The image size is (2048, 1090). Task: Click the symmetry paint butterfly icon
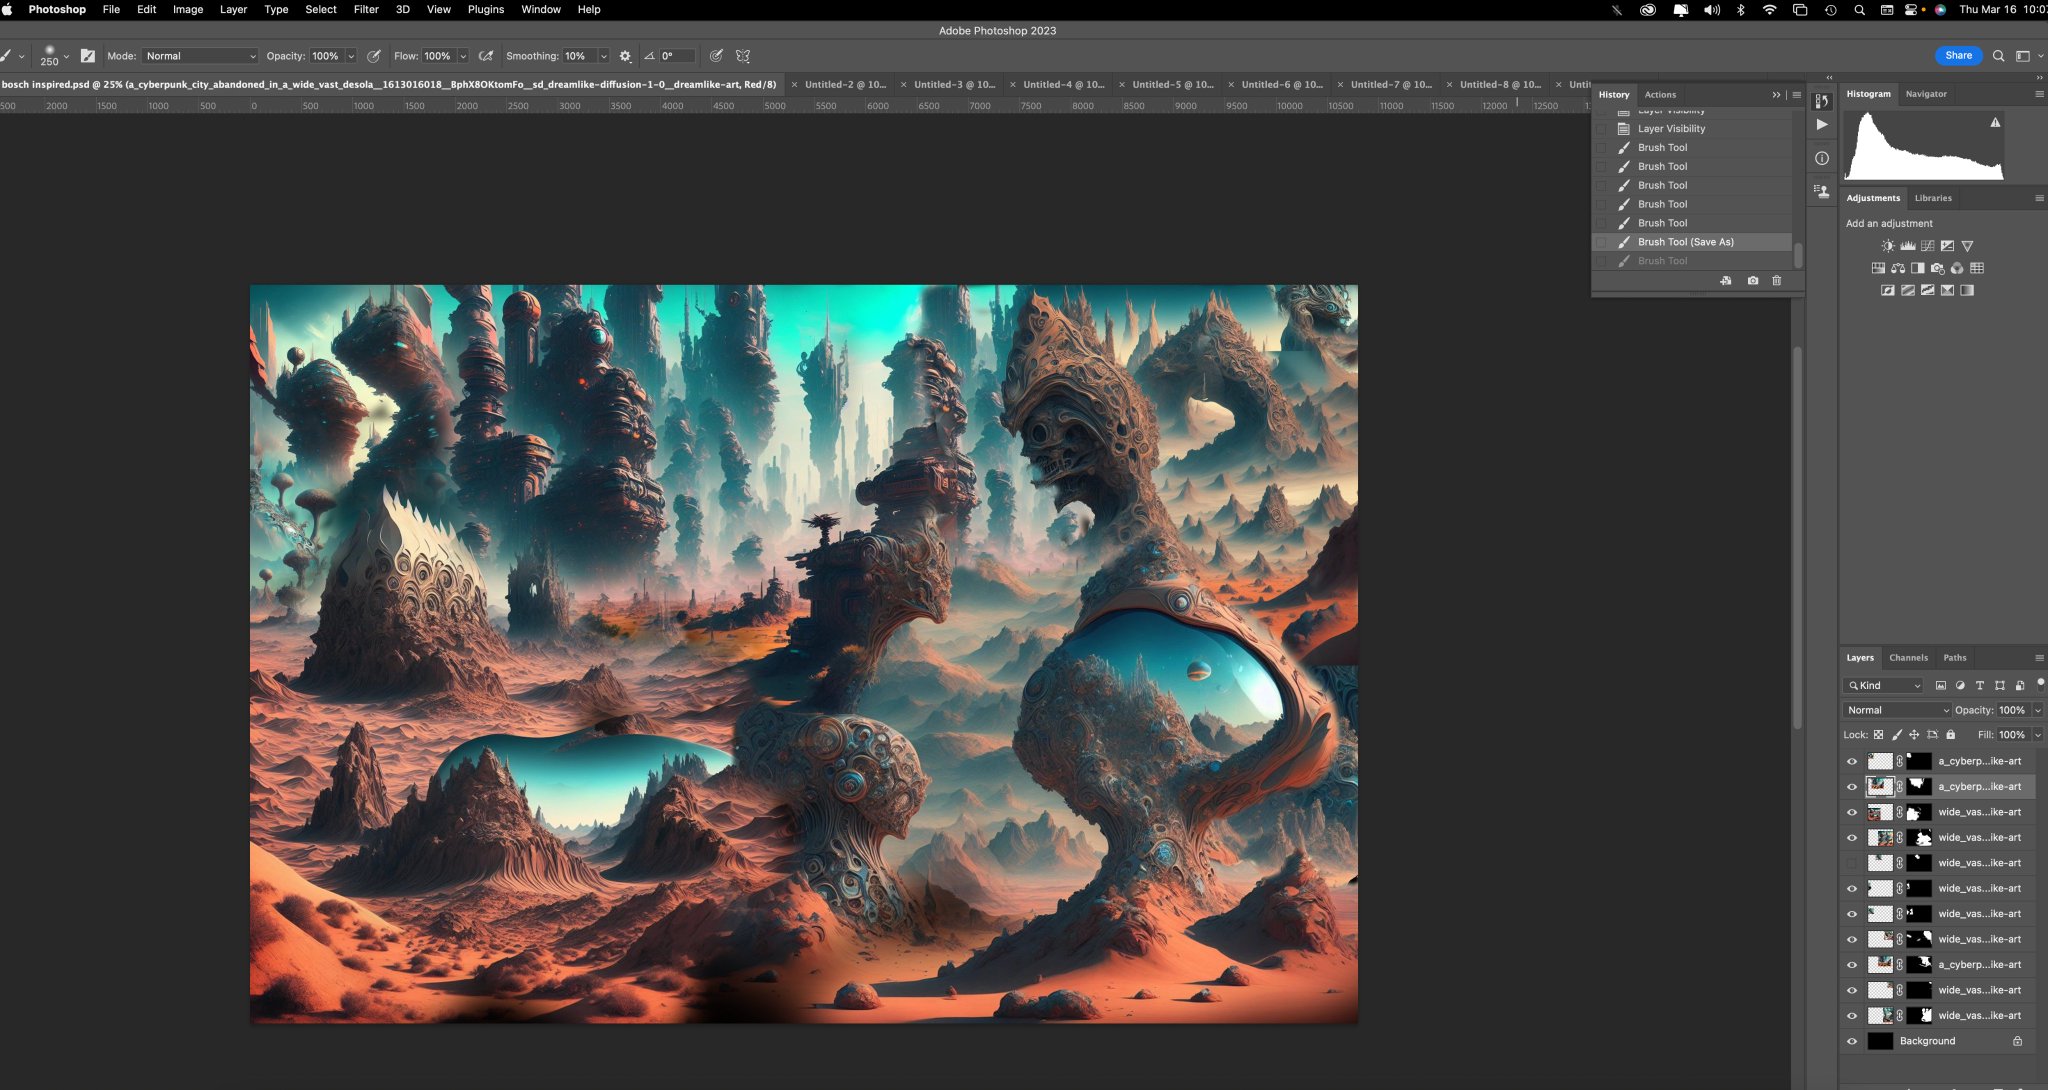tap(743, 56)
